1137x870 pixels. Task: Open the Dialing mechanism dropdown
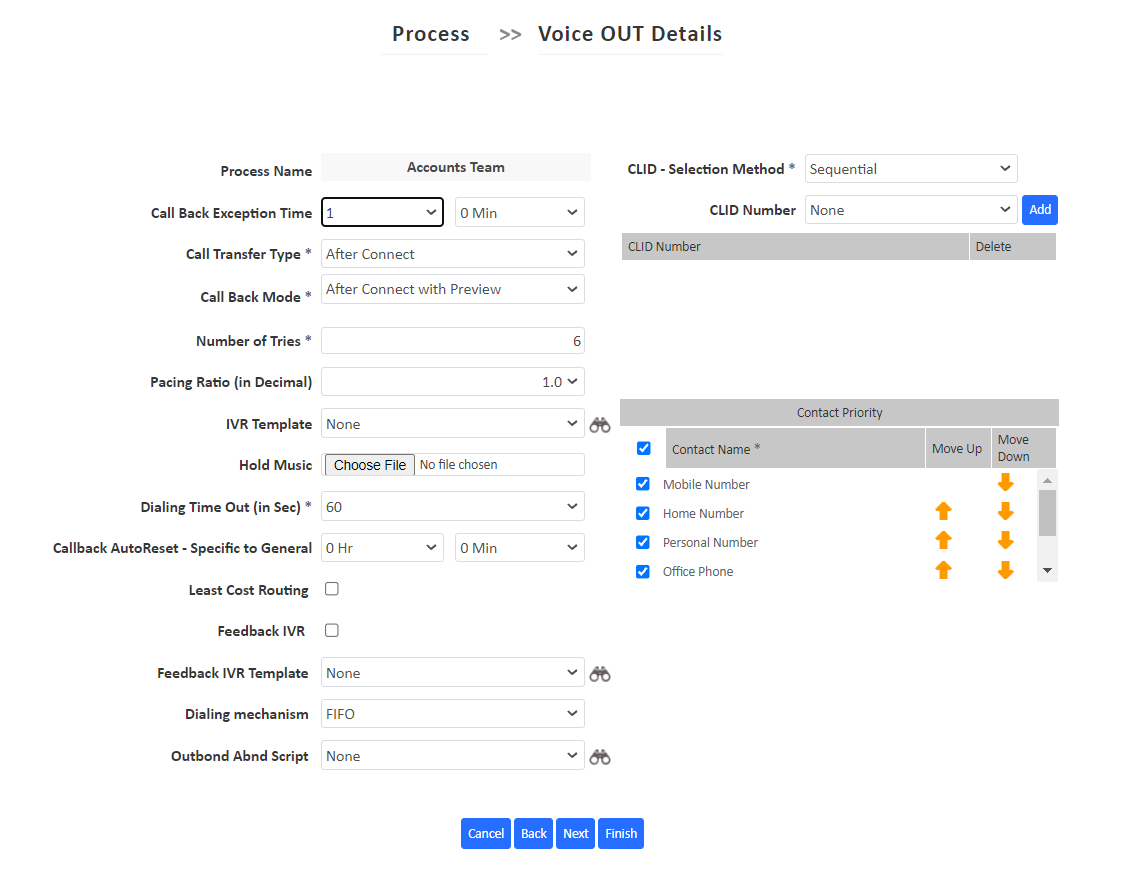pos(452,713)
